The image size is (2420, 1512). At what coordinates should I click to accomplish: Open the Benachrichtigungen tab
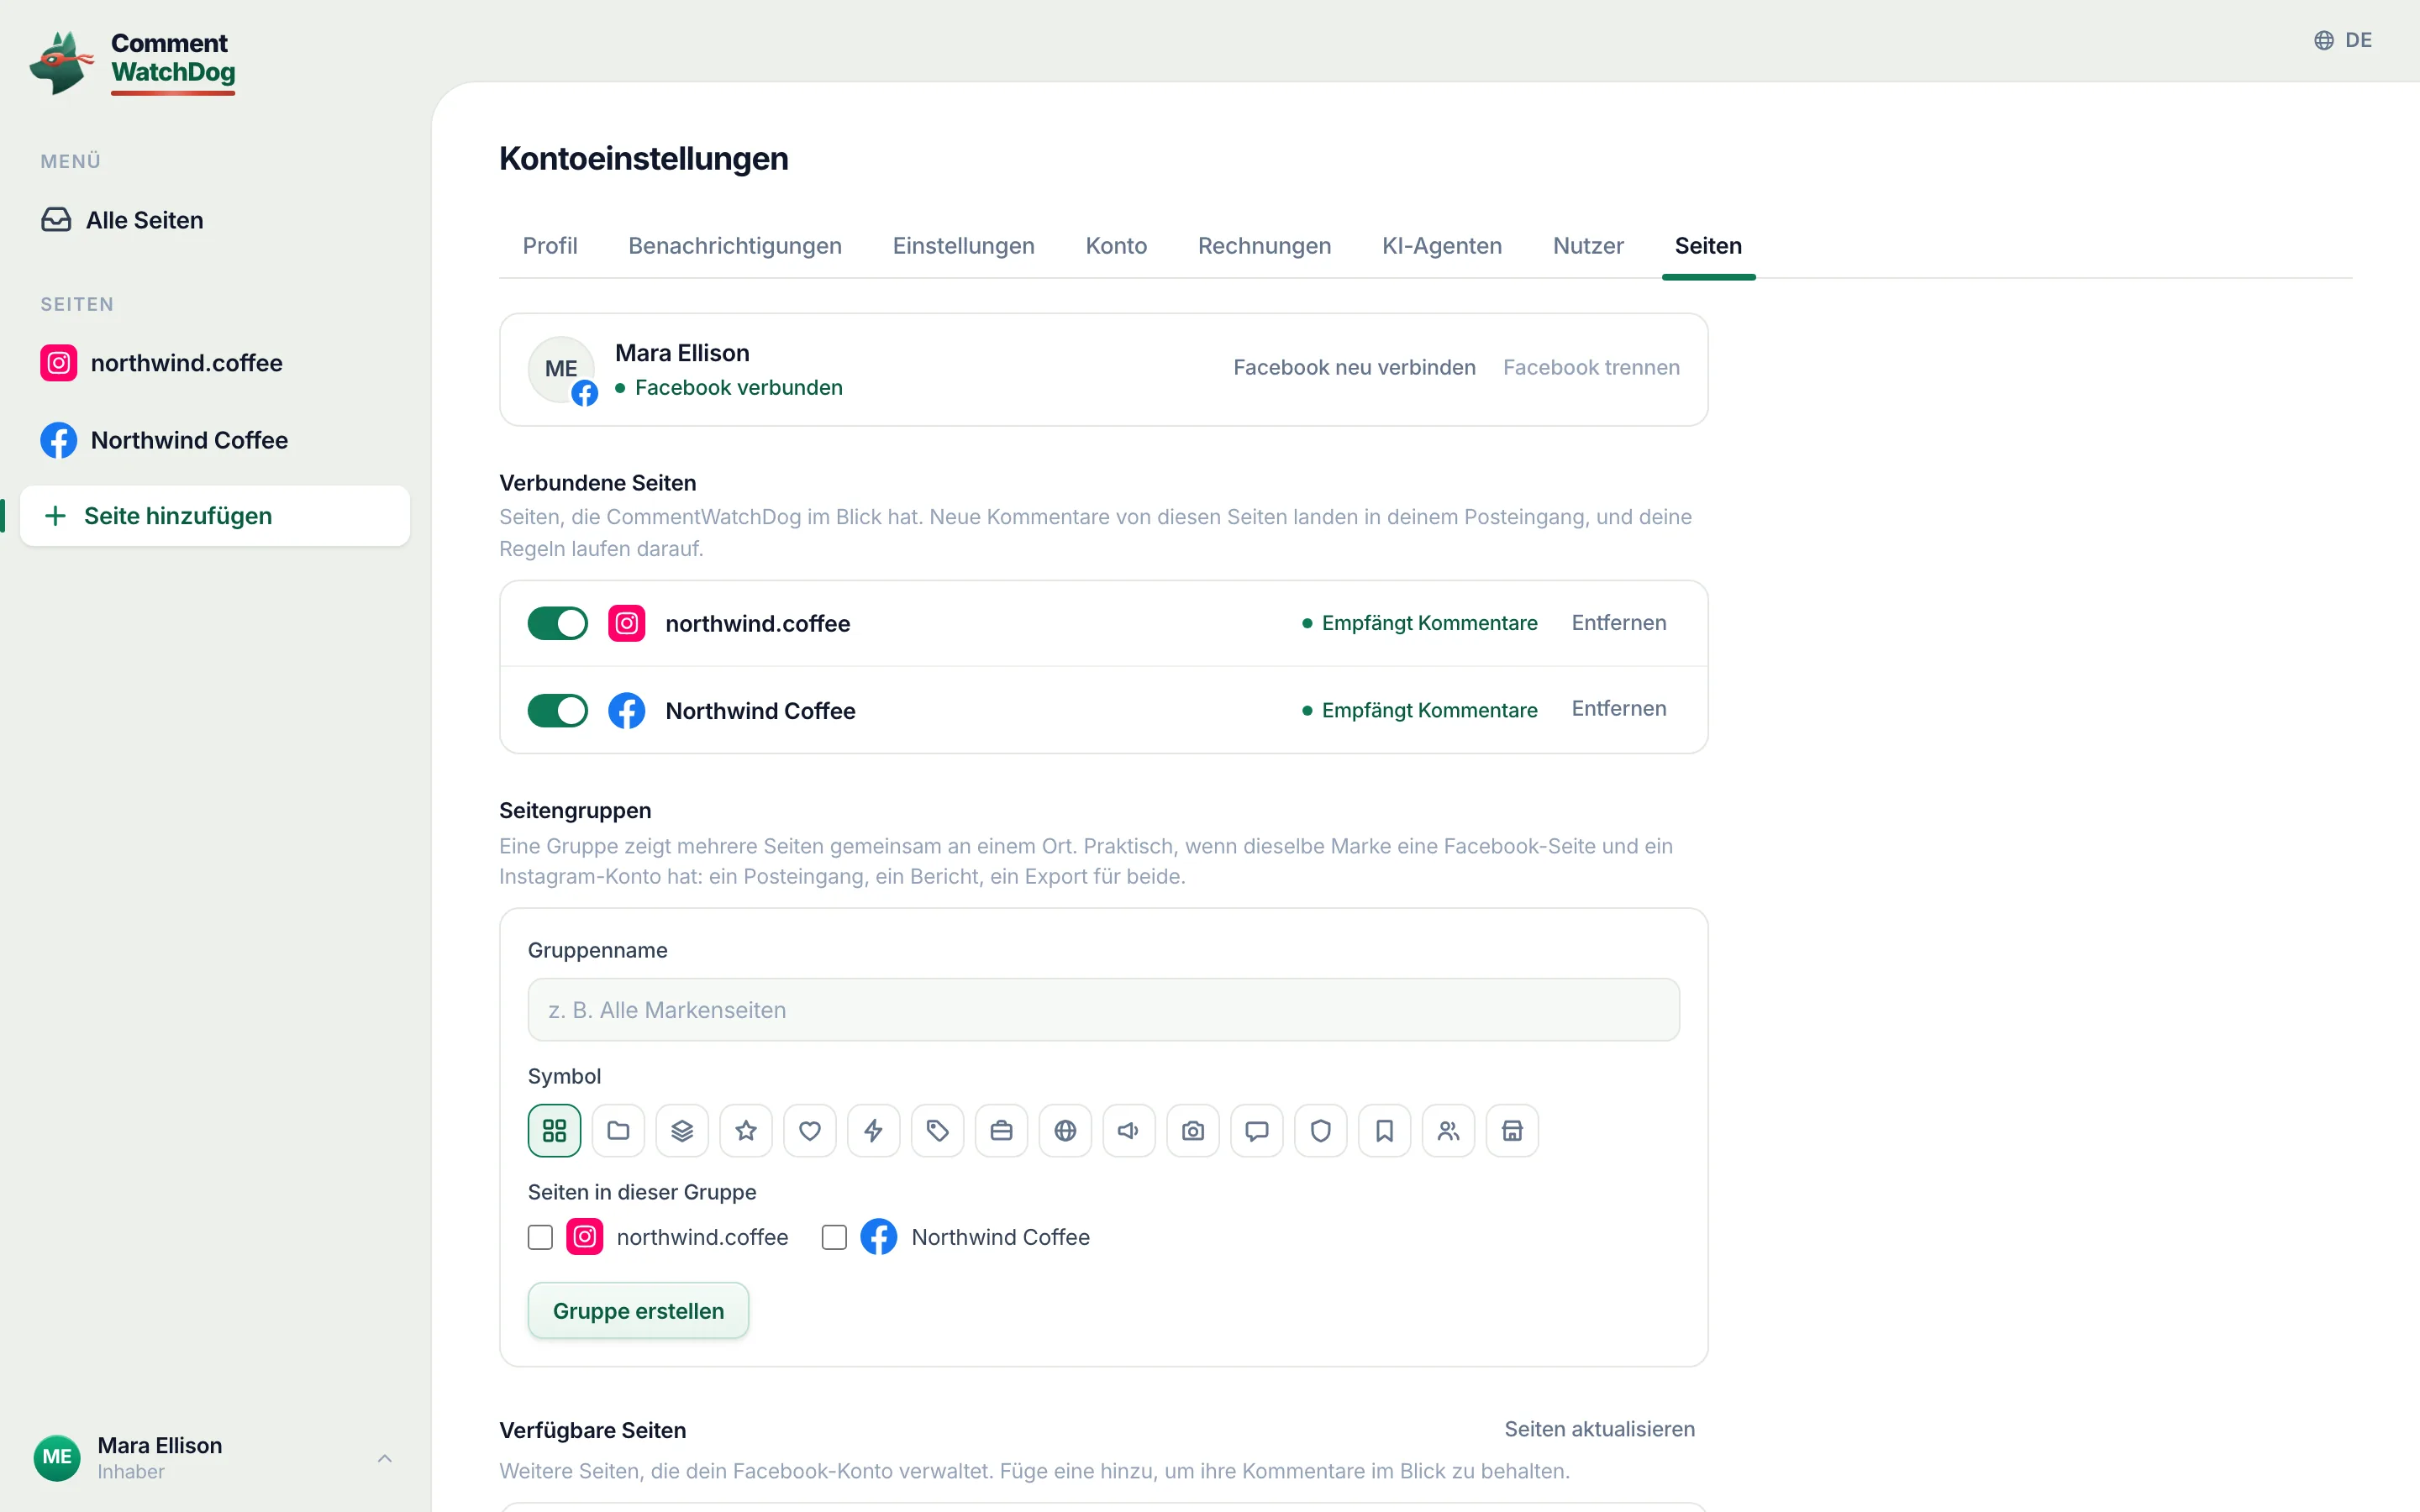pos(735,246)
